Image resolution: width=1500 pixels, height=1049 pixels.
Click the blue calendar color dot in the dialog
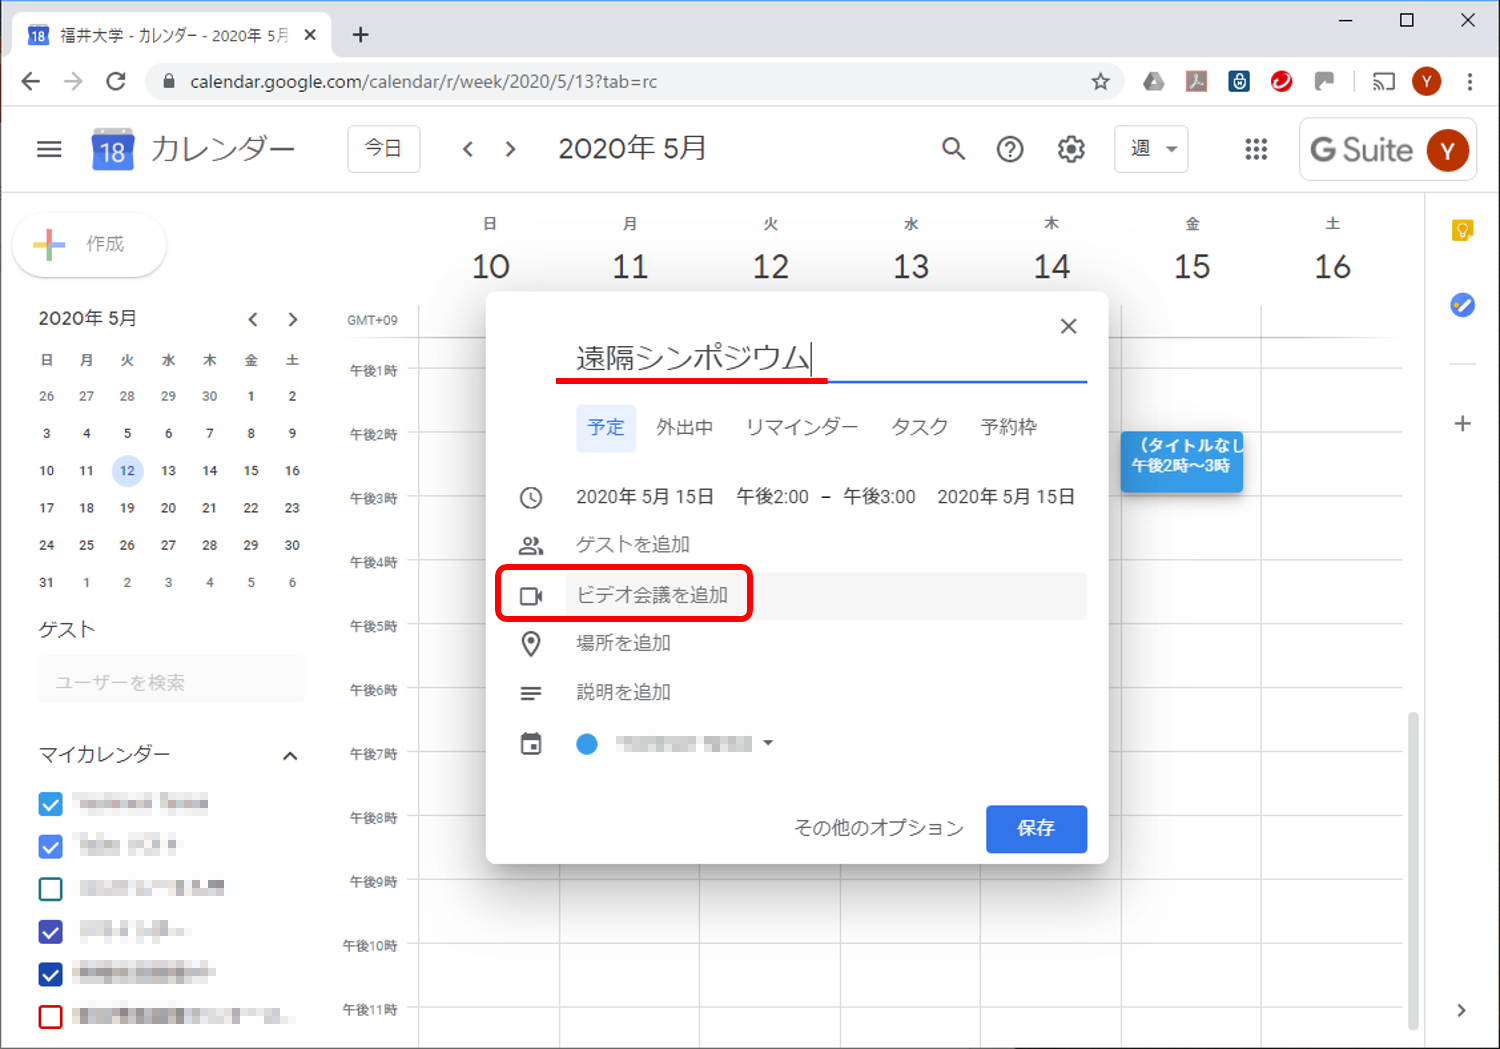point(587,744)
